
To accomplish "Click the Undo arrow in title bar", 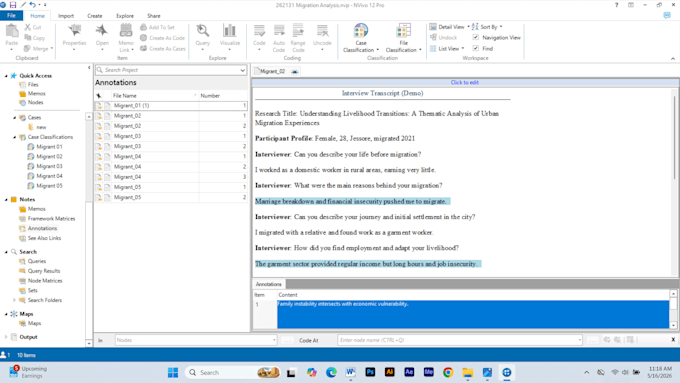I will [33, 5].
